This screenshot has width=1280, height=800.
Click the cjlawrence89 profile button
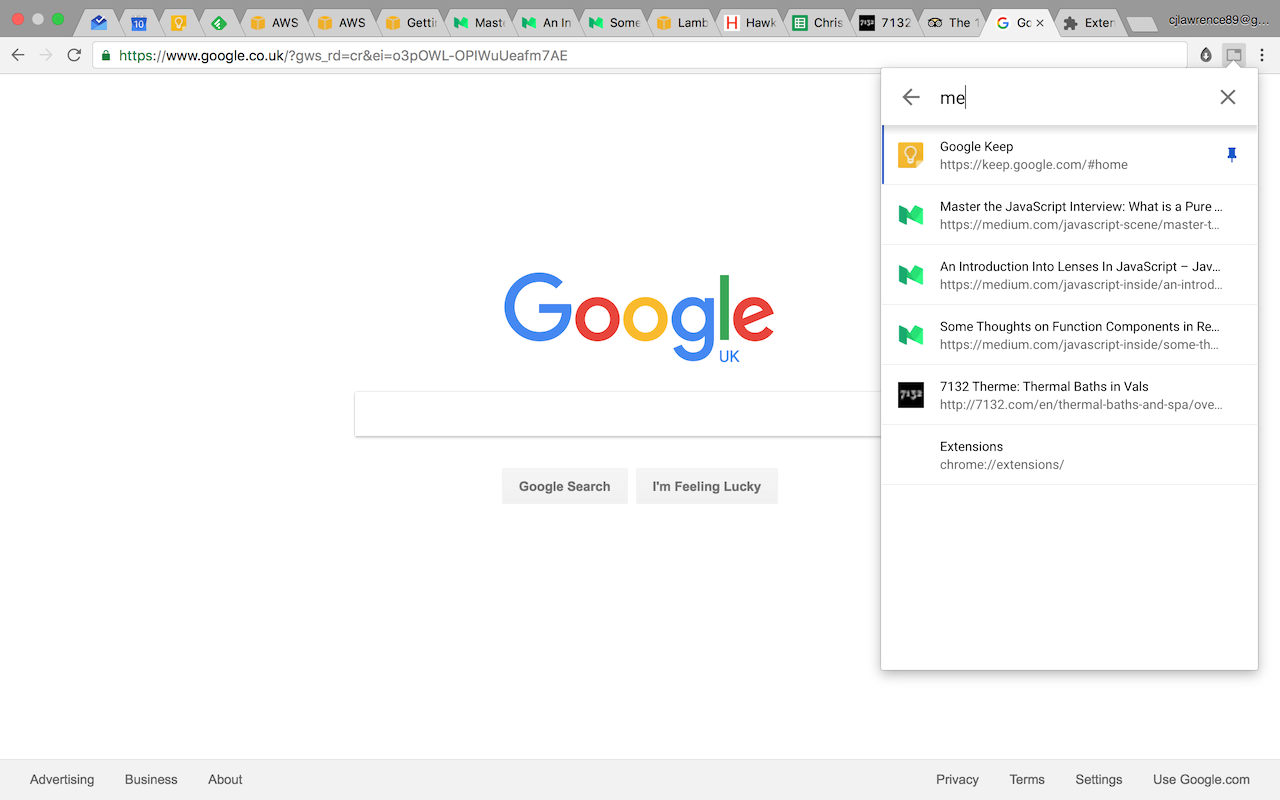(x=1218, y=20)
